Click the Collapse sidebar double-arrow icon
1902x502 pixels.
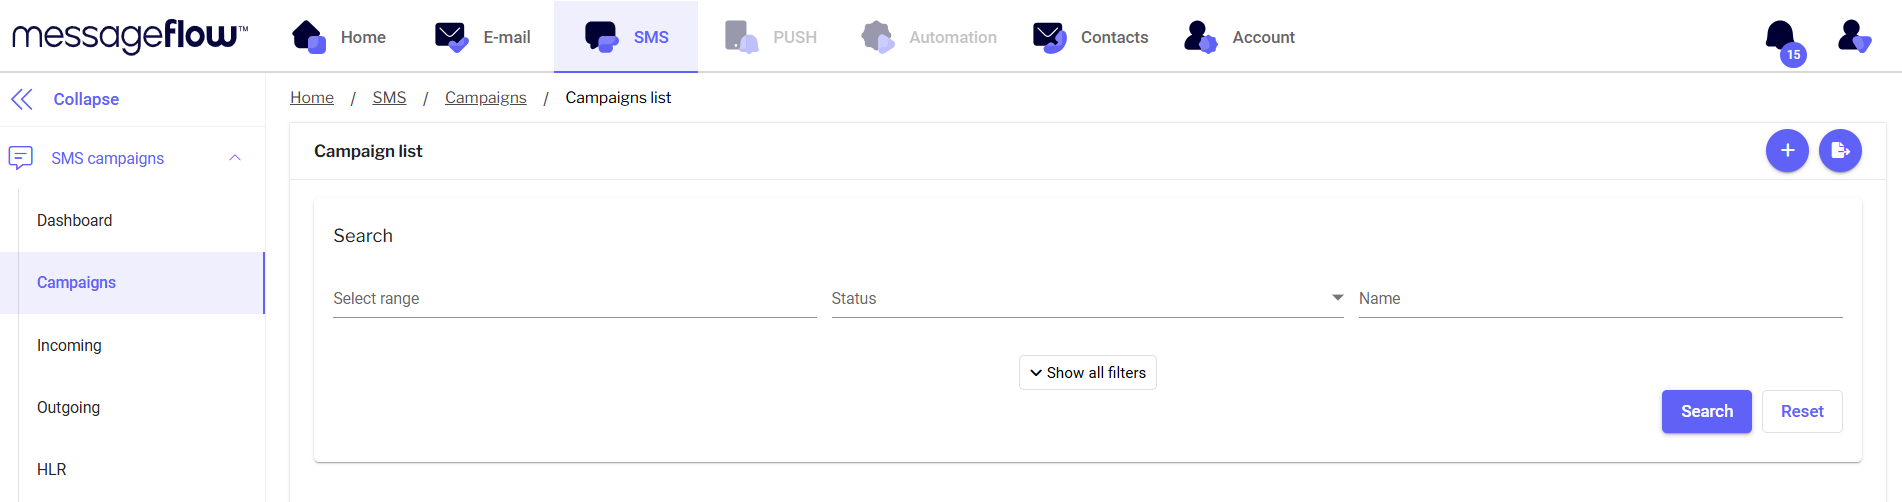click(x=22, y=99)
